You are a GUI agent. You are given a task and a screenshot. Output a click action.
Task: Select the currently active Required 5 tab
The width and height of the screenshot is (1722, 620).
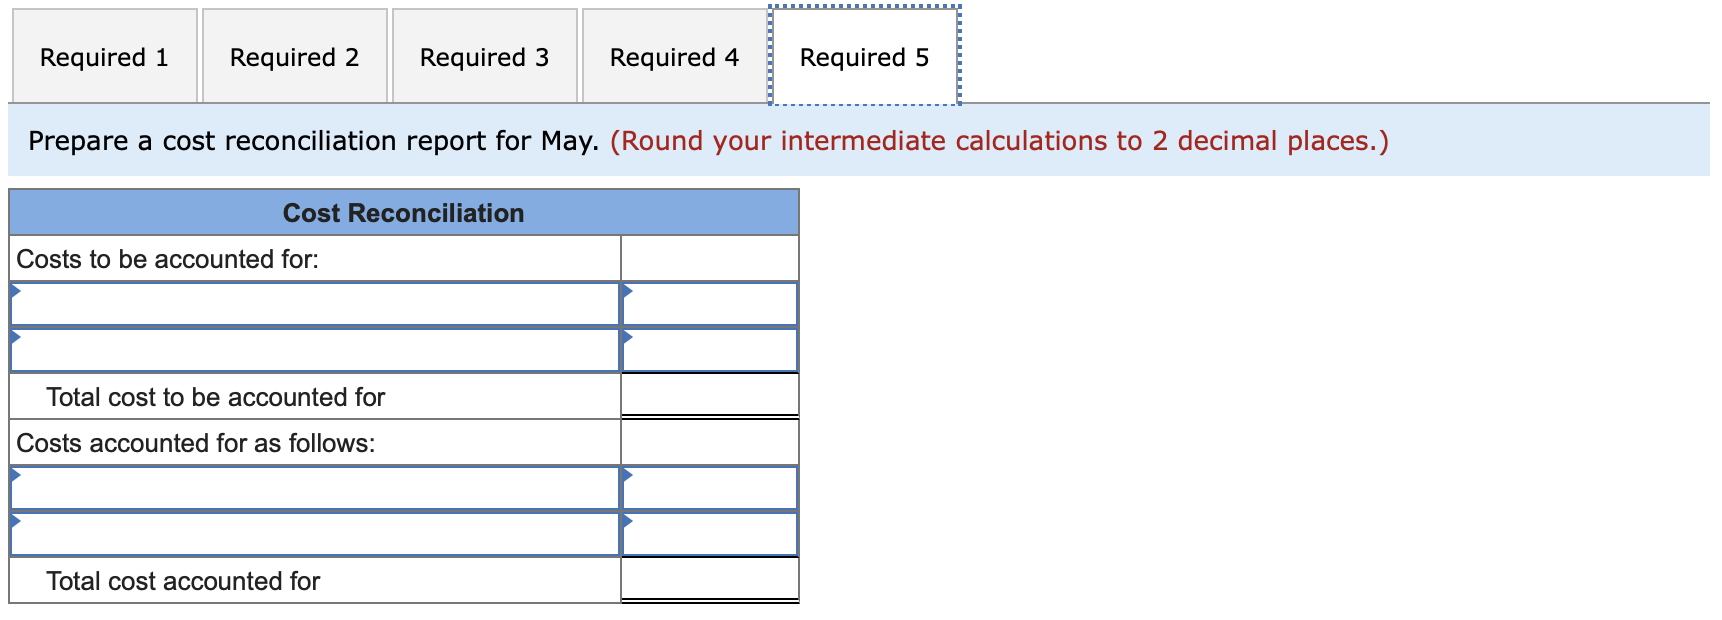click(x=864, y=57)
